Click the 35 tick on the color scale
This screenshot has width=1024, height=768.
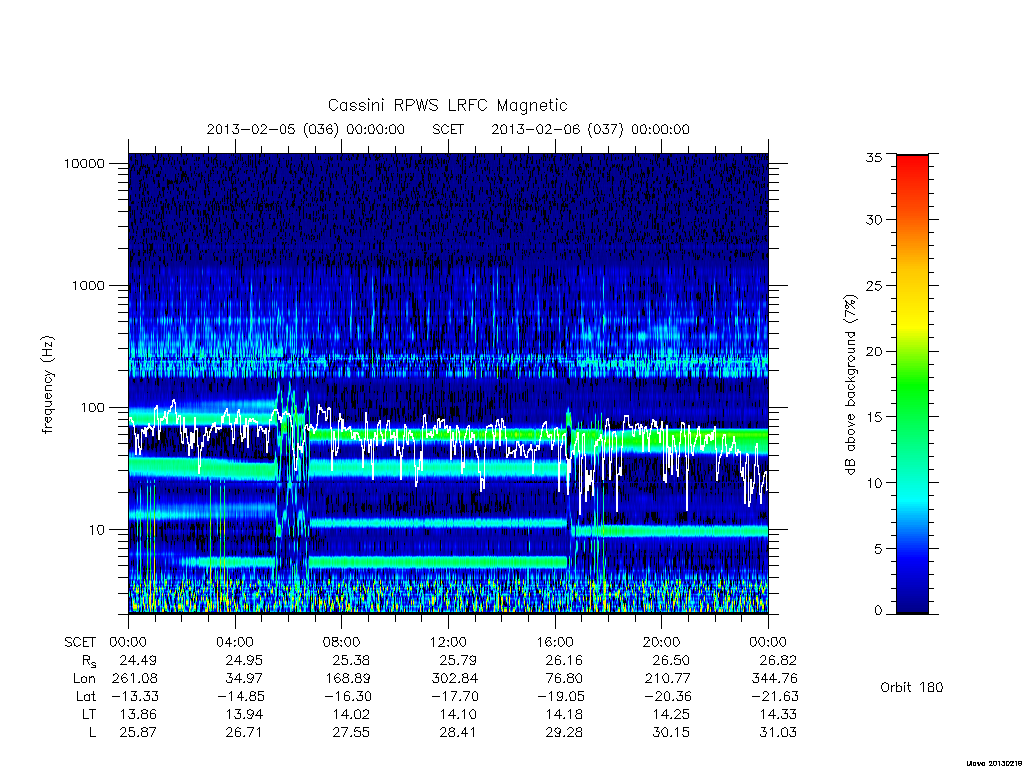(x=873, y=157)
